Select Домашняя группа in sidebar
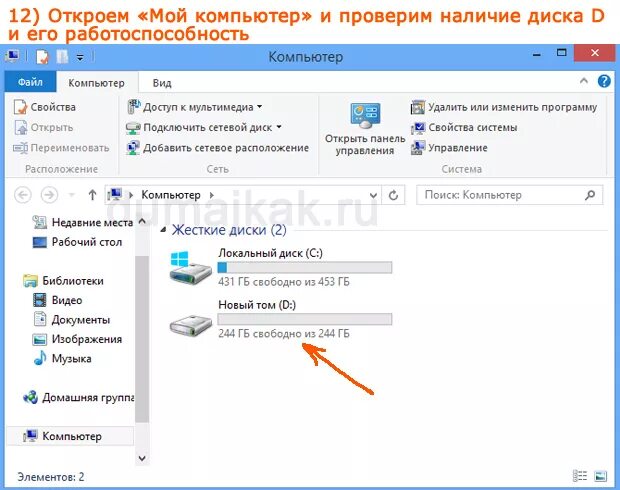The height and width of the screenshot is (490, 620). click(x=78, y=397)
